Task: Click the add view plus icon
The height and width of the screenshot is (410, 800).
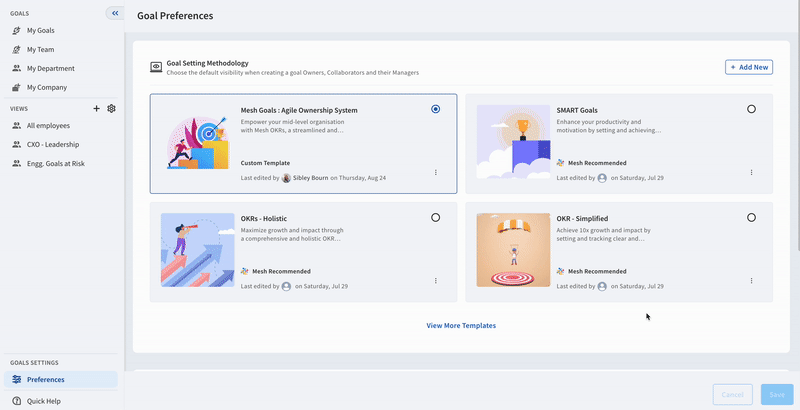Action: pyautogui.click(x=96, y=108)
